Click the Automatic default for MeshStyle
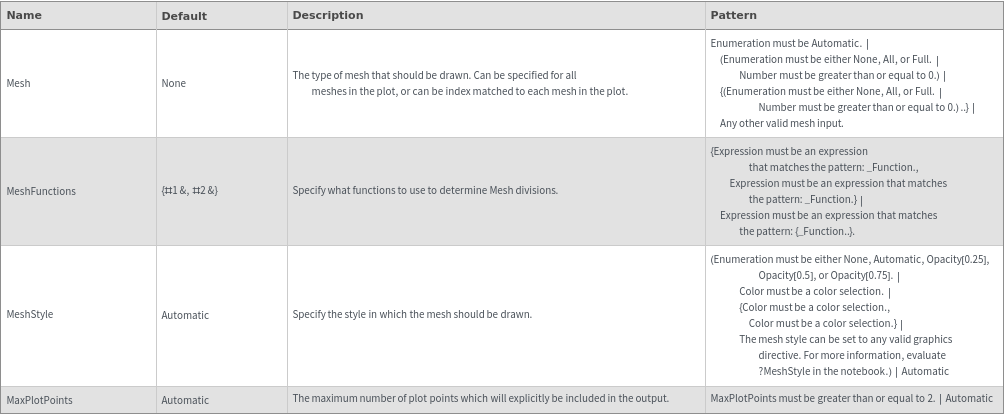The image size is (1004, 416). 185,315
